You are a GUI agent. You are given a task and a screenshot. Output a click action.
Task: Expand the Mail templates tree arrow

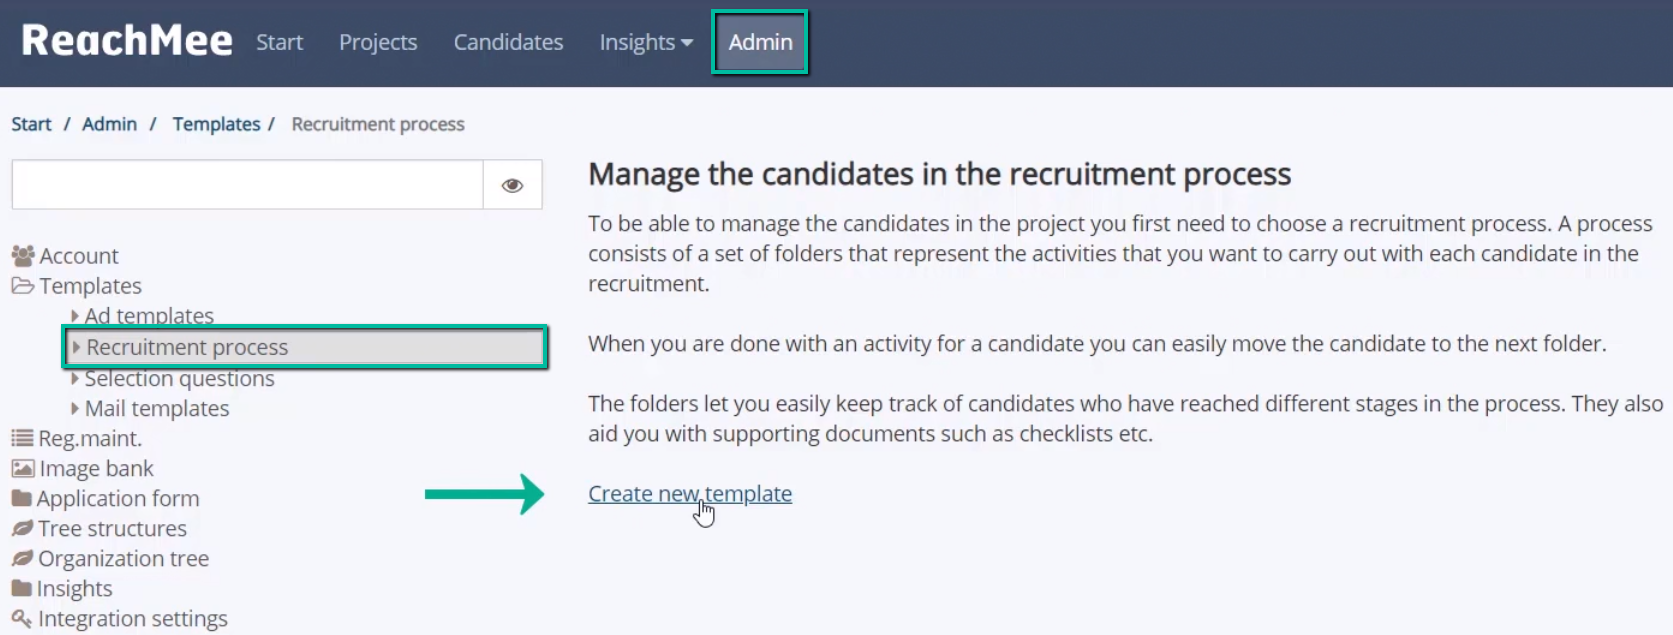coord(75,408)
